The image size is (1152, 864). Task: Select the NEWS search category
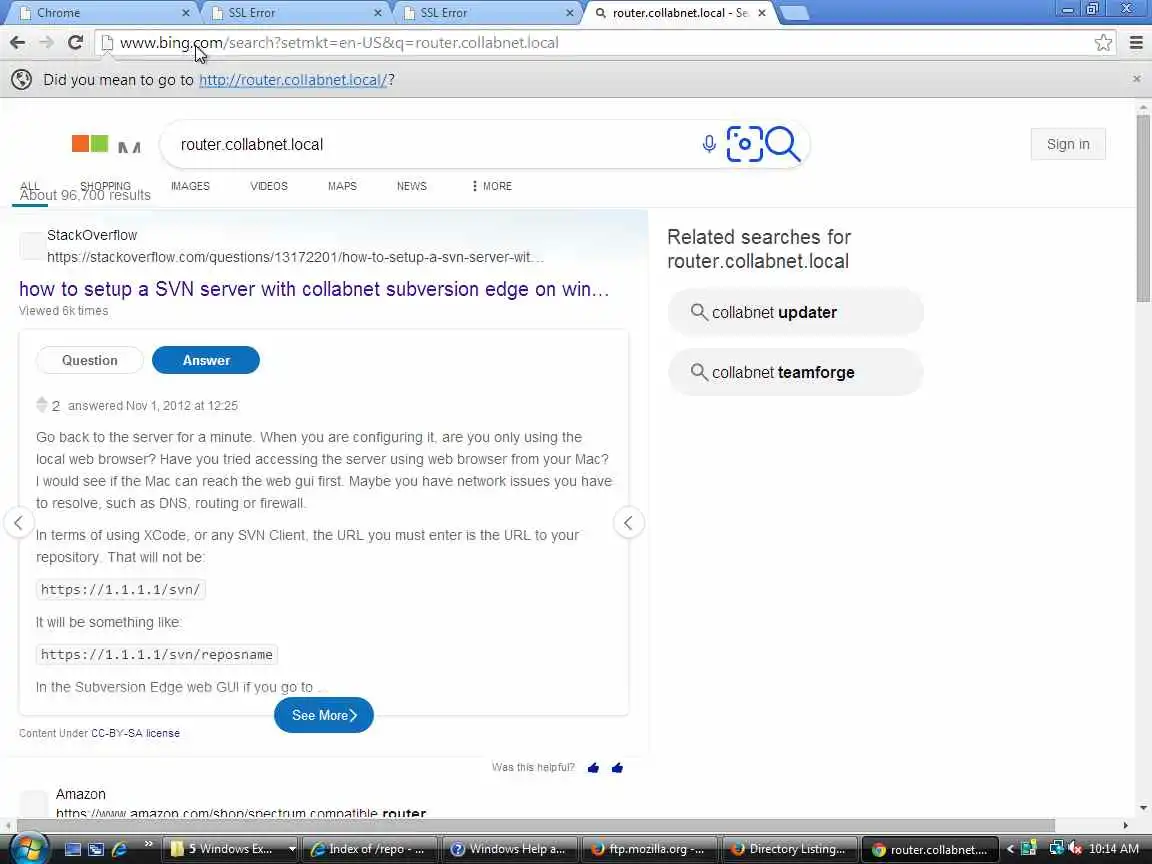click(411, 186)
